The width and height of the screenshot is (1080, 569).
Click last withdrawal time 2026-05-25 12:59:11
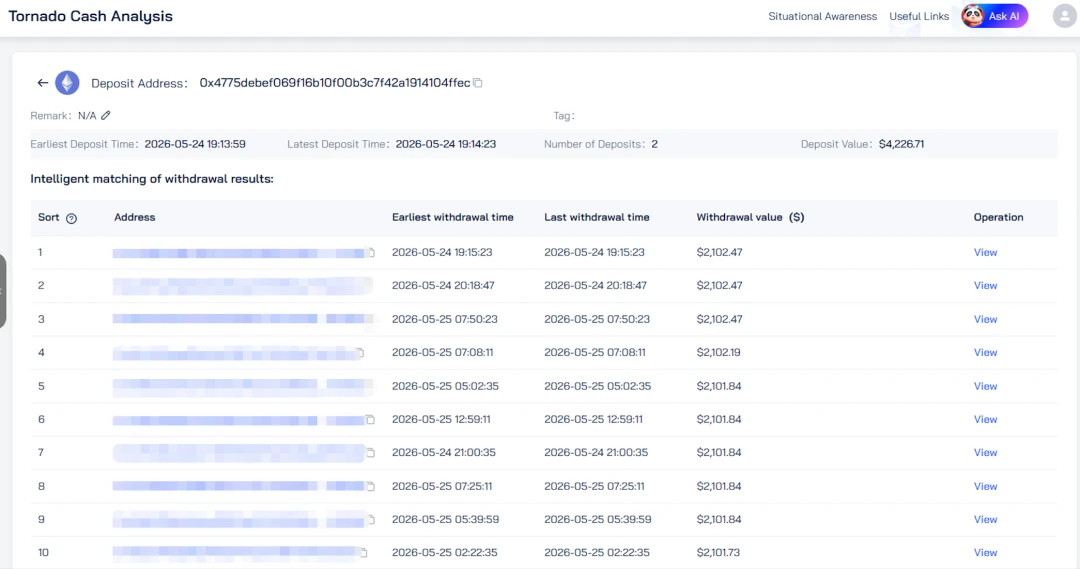[593, 419]
